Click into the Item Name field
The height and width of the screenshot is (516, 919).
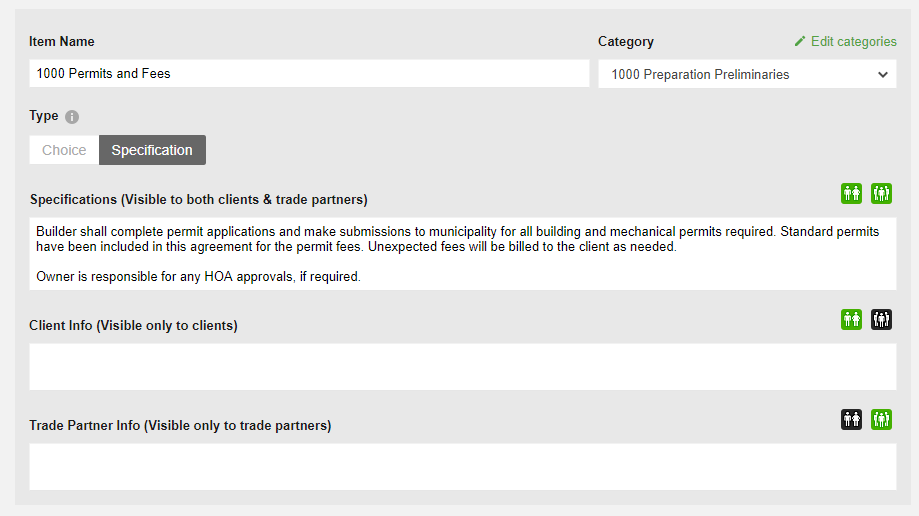[x=309, y=73]
